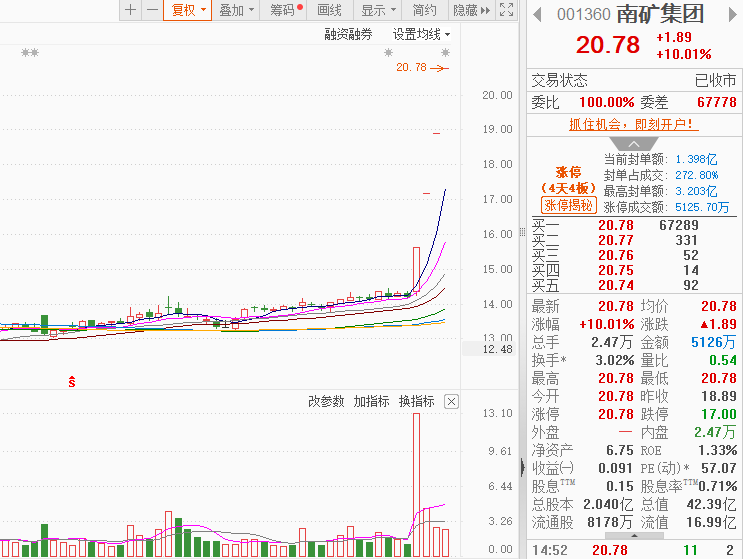Click the 20.78 latest price arrow label

(x=422, y=67)
